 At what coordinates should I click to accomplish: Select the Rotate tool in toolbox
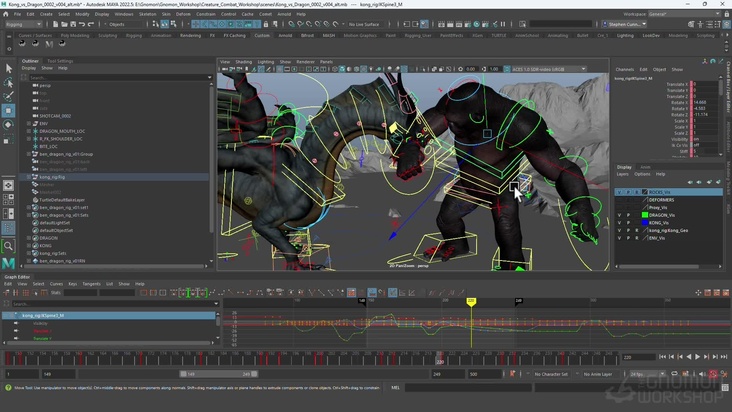click(x=8, y=125)
